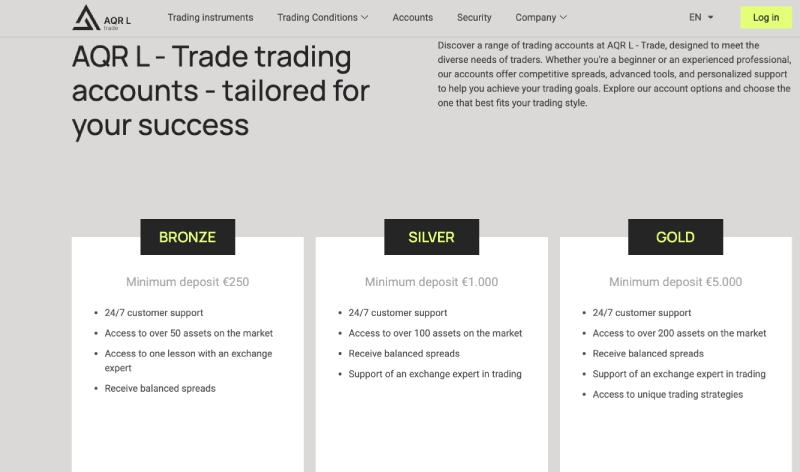800x472 pixels.
Task: Click the Bronze Minimum deposit €250 text
Action: tap(187, 282)
